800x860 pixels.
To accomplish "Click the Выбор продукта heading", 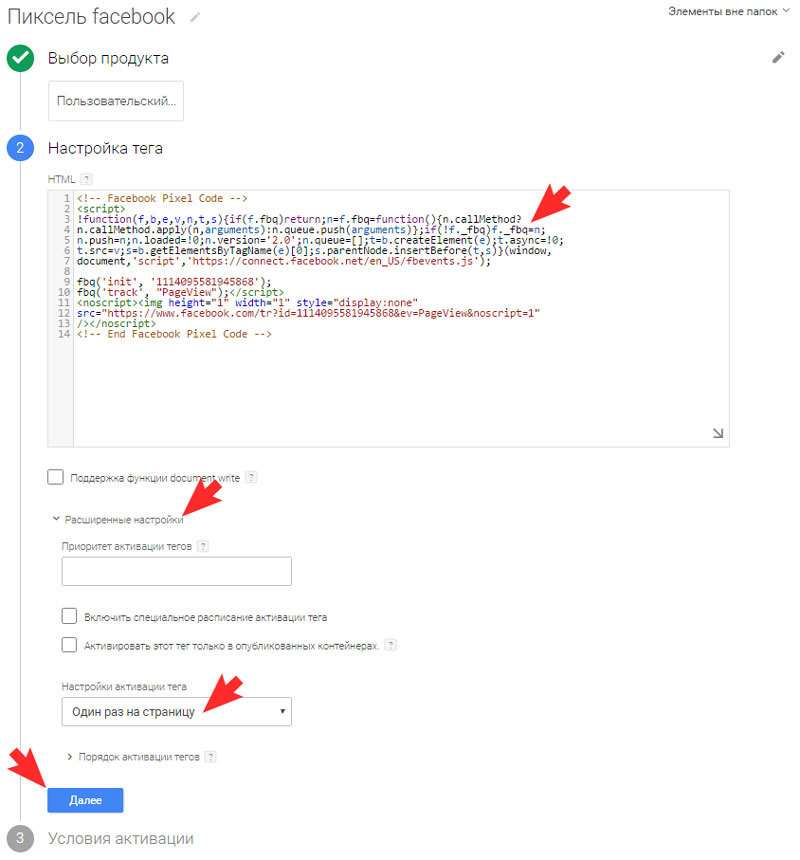I will 108,58.
